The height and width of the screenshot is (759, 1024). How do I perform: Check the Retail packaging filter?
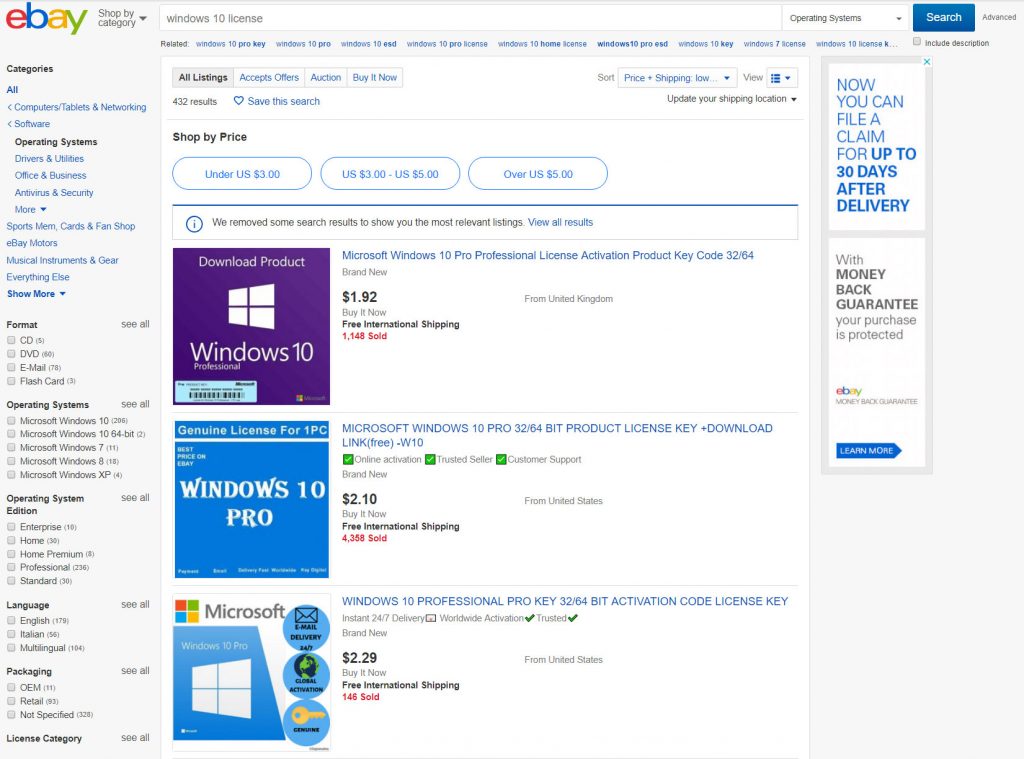point(11,702)
